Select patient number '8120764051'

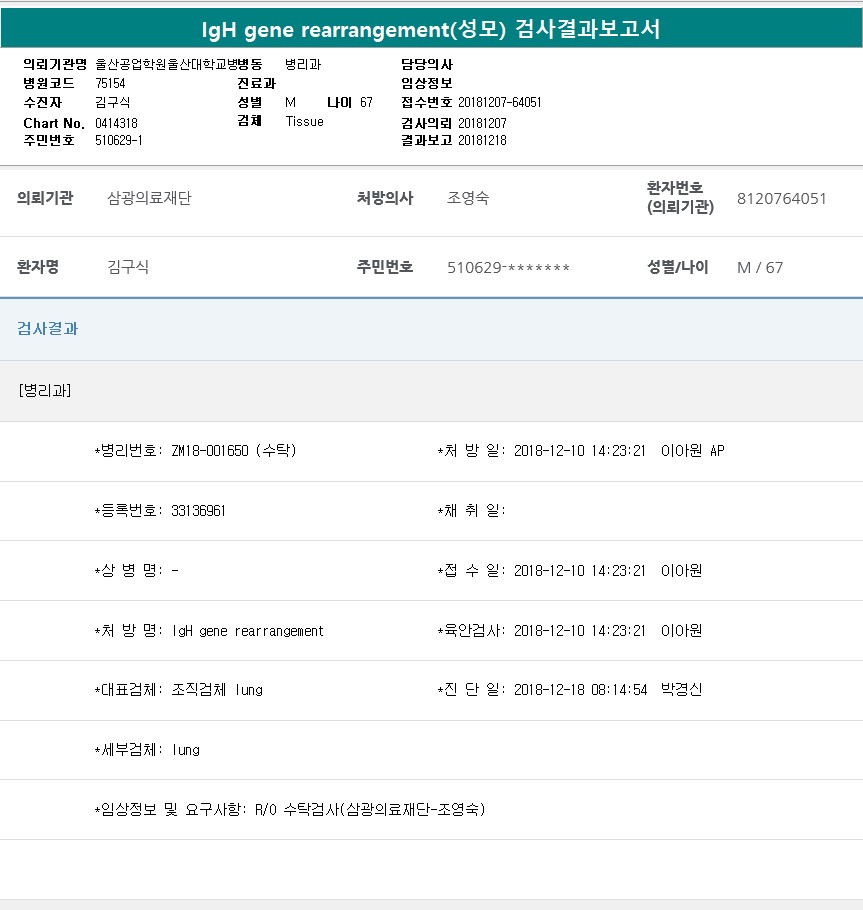(x=781, y=198)
